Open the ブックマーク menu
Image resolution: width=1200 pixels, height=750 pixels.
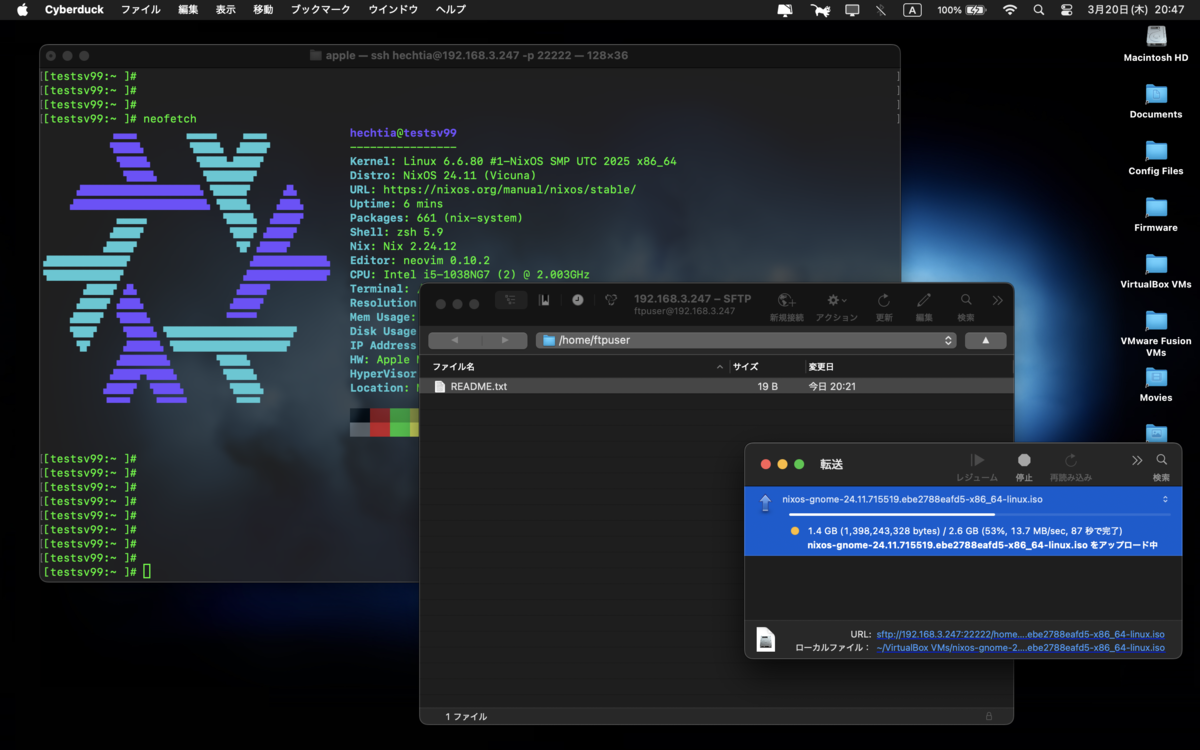[320, 9]
